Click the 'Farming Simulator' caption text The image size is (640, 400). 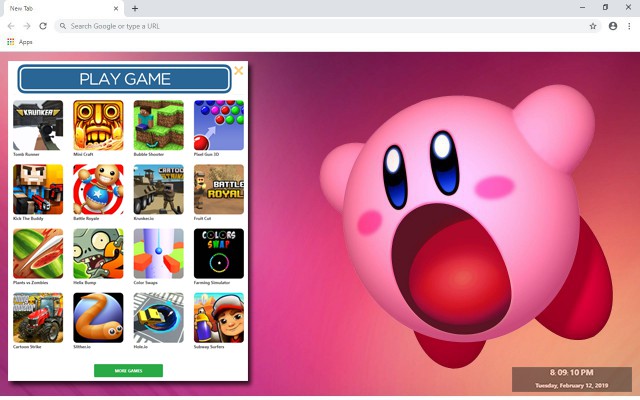[x=212, y=282]
